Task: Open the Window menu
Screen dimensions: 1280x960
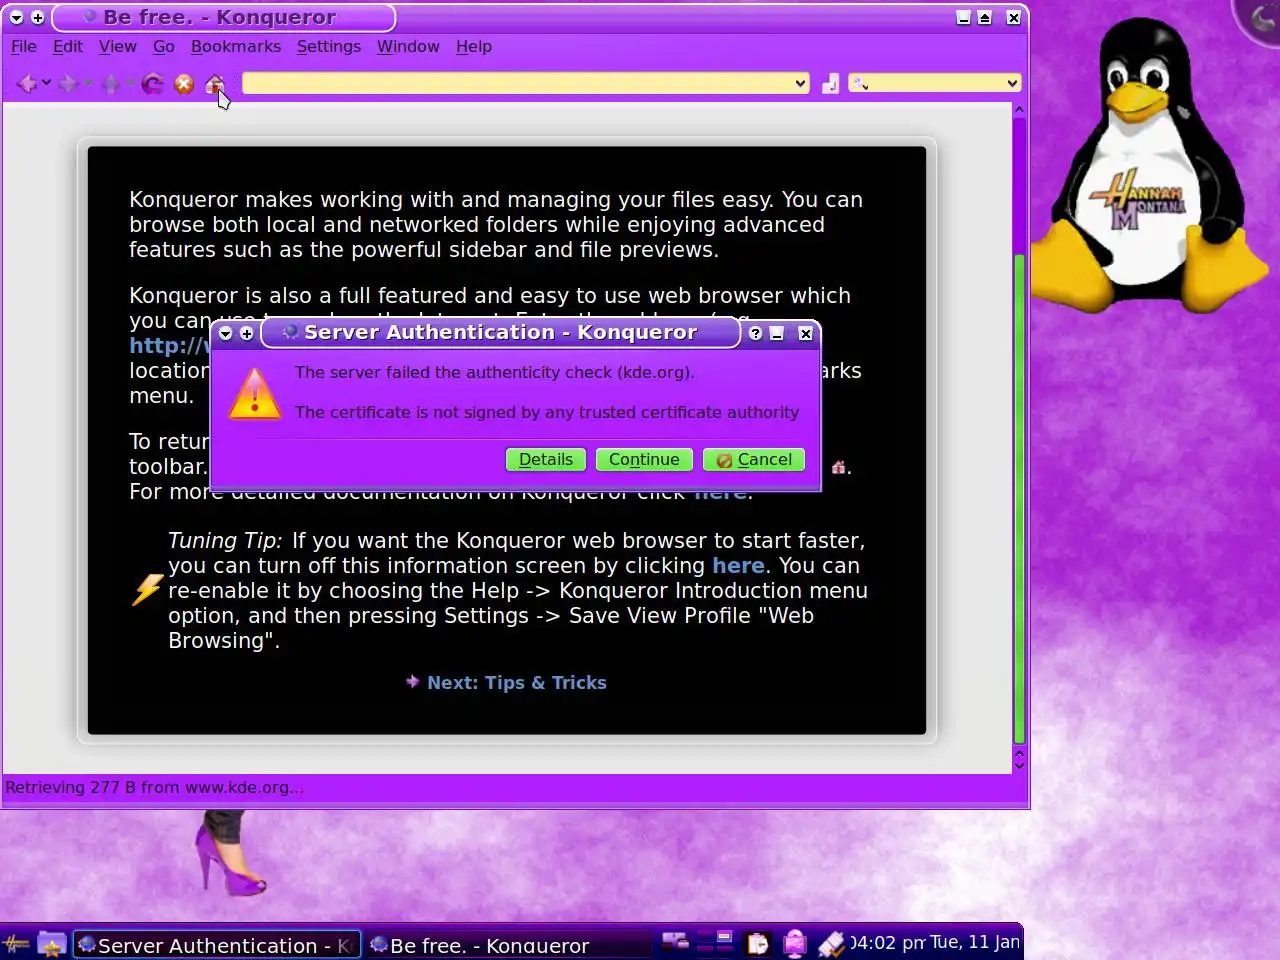Action: pos(408,46)
